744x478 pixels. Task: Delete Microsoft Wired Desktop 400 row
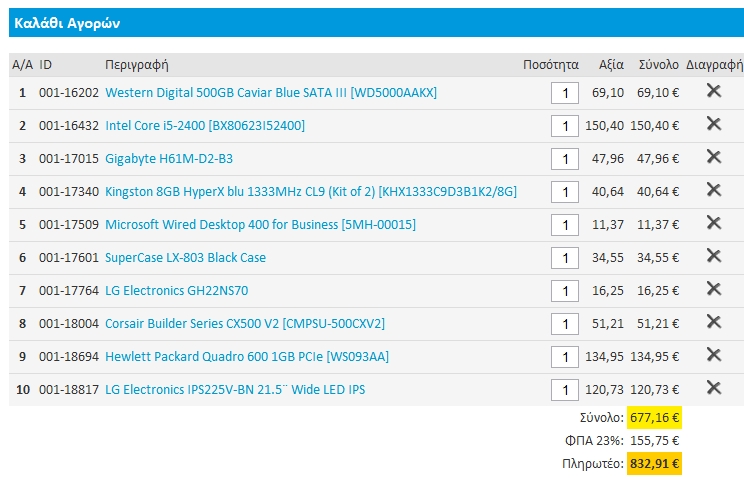pyautogui.click(x=714, y=223)
